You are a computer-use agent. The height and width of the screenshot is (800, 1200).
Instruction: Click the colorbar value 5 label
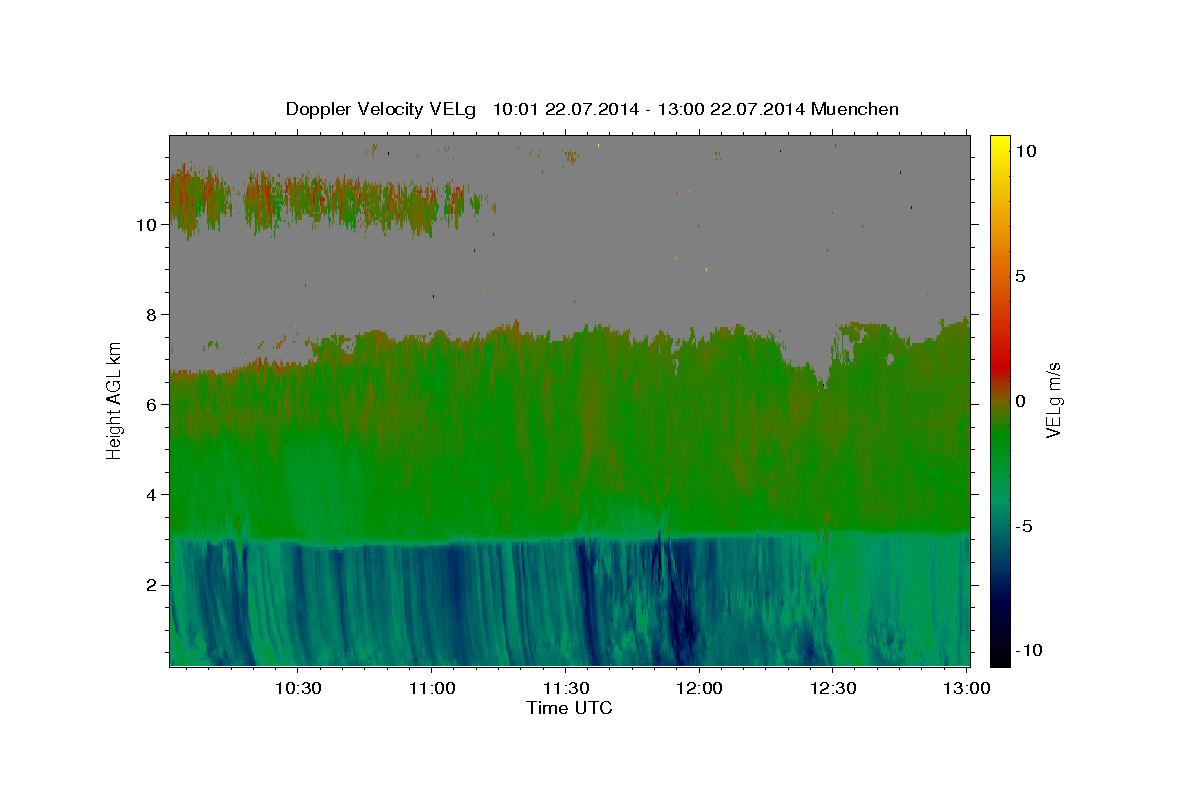point(1020,276)
